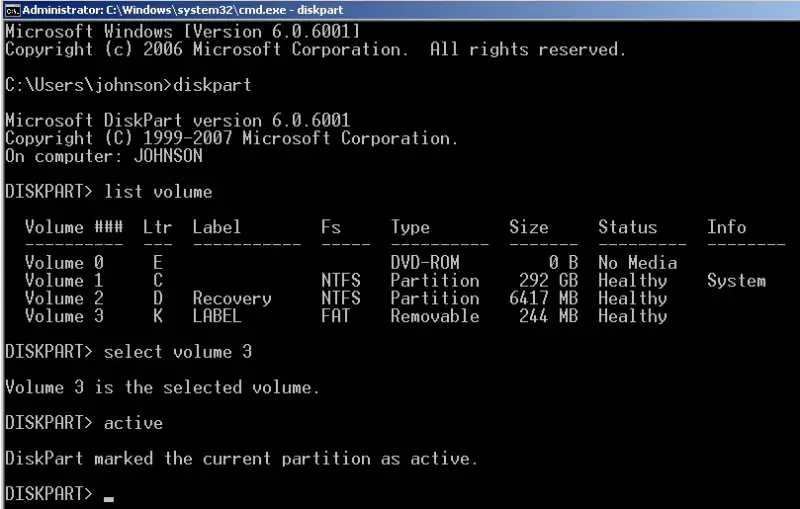Click the cmd.exe icon in title bar
The width and height of the screenshot is (800, 509).
click(x=12, y=10)
